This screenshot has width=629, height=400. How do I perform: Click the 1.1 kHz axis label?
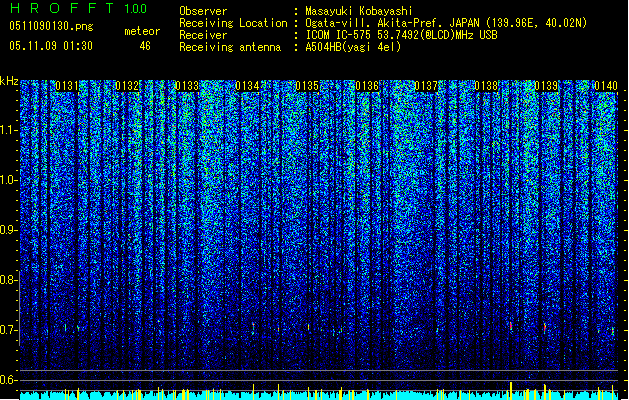point(8,130)
